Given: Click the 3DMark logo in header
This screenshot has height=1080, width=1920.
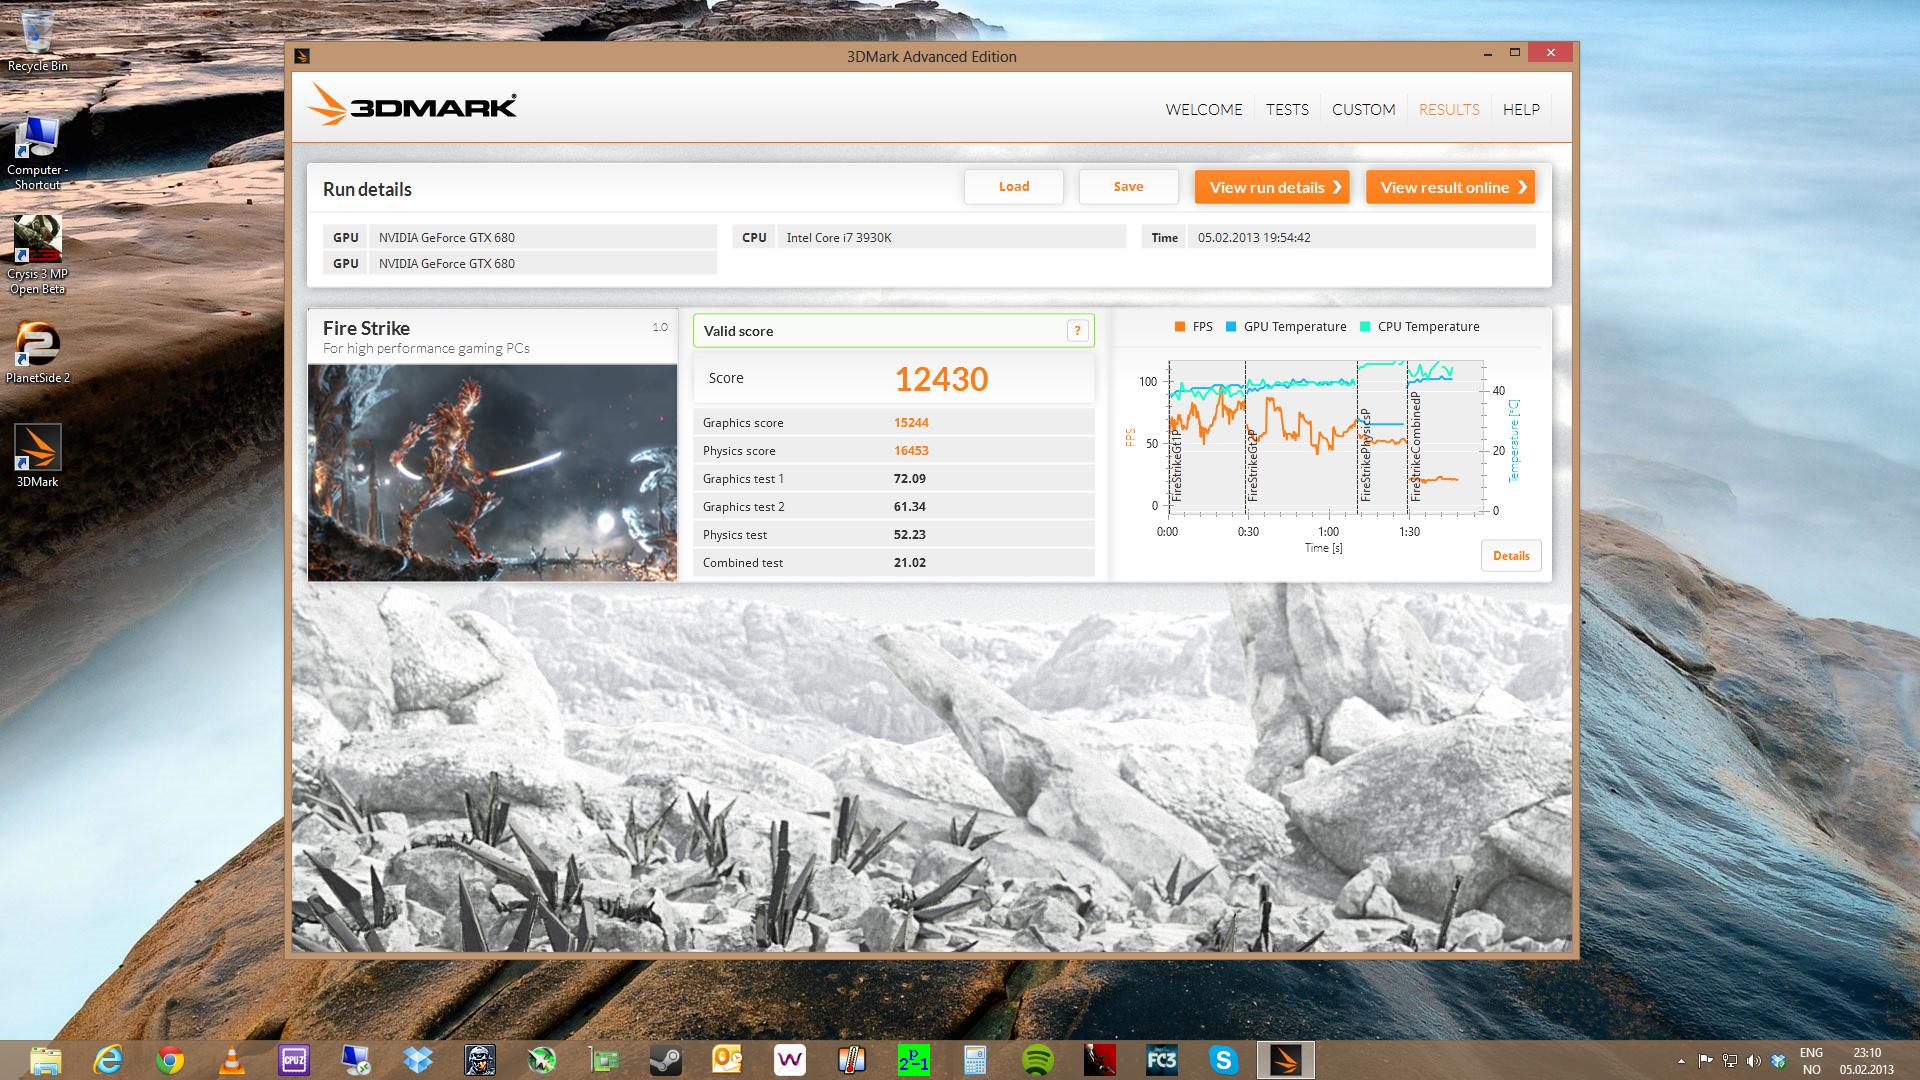Looking at the screenshot, I should coord(412,104).
